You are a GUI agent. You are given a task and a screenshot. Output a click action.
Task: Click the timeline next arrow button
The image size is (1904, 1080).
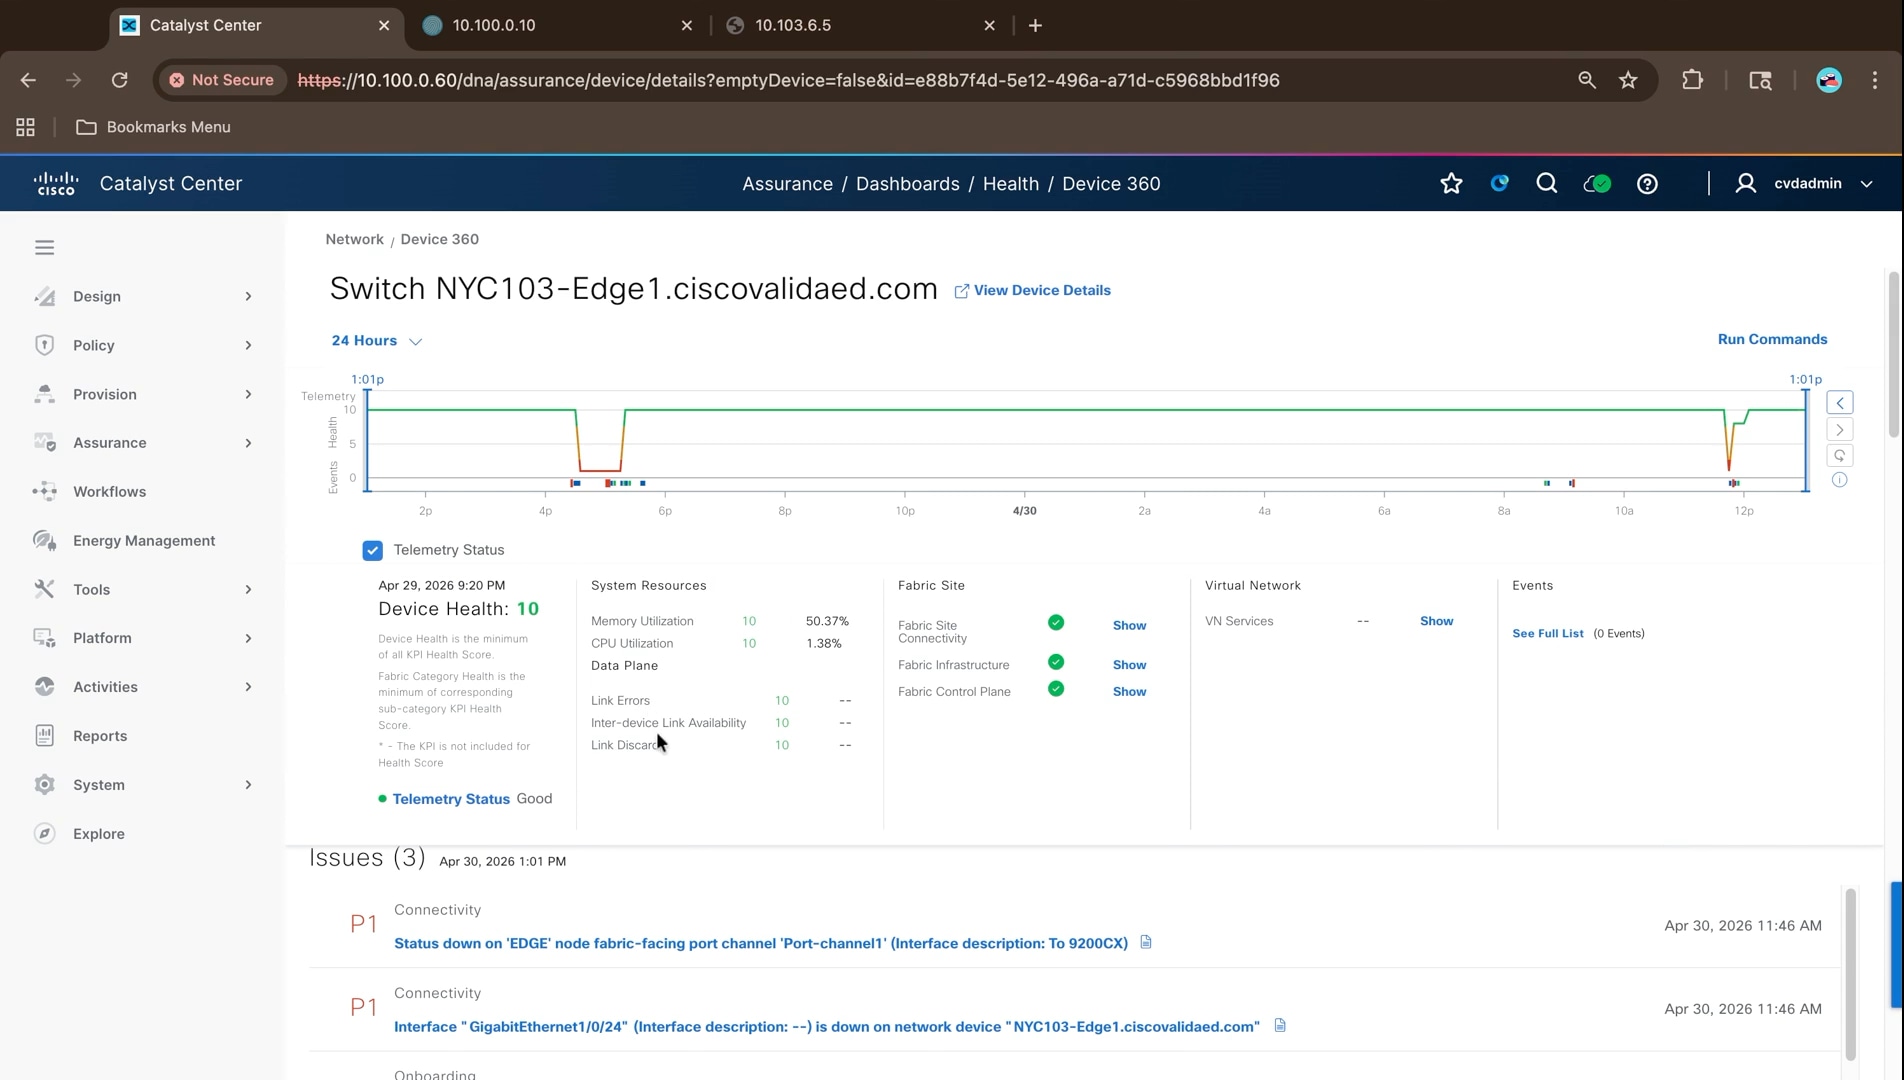(x=1840, y=430)
